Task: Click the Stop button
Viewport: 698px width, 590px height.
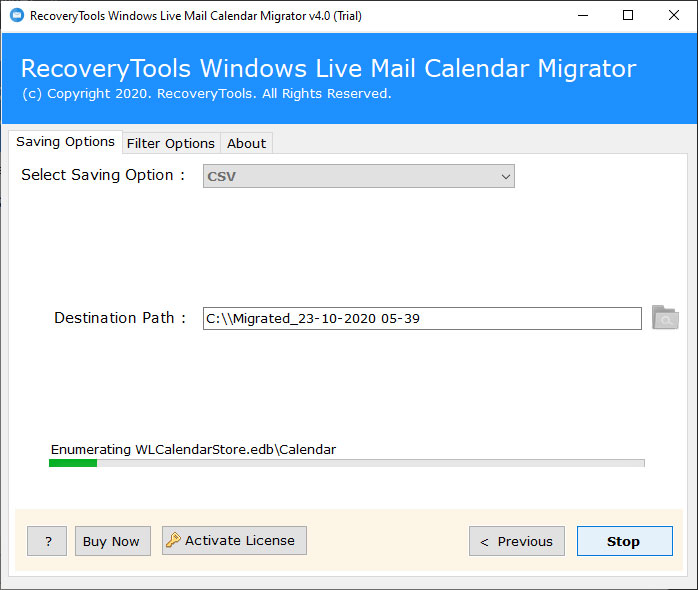Action: [x=625, y=541]
